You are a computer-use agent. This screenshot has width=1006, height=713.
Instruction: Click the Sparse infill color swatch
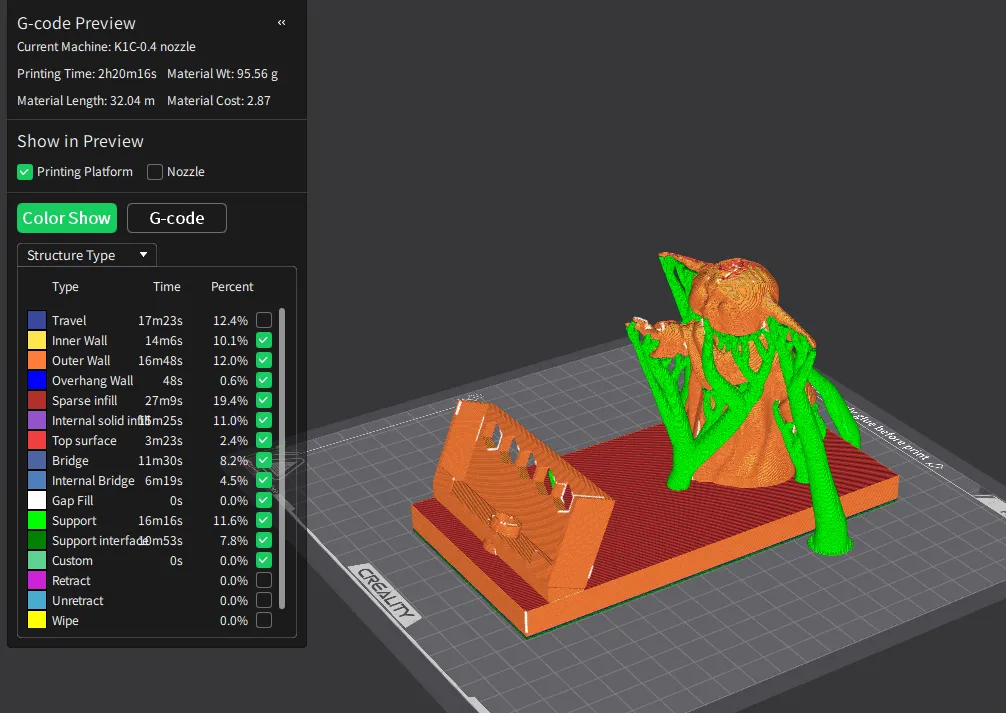(37, 400)
